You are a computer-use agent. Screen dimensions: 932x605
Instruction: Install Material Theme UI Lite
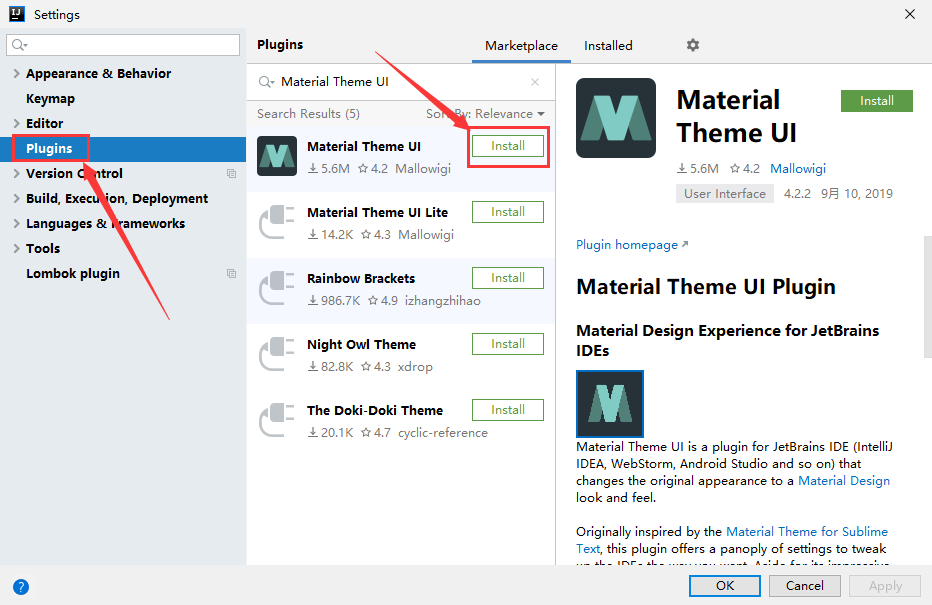(508, 212)
